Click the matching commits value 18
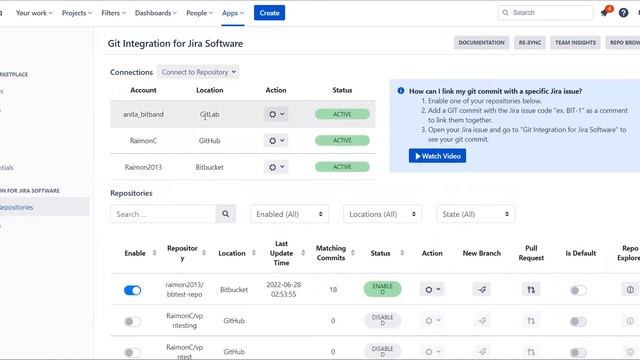The height and width of the screenshot is (360, 640). [x=333, y=289]
